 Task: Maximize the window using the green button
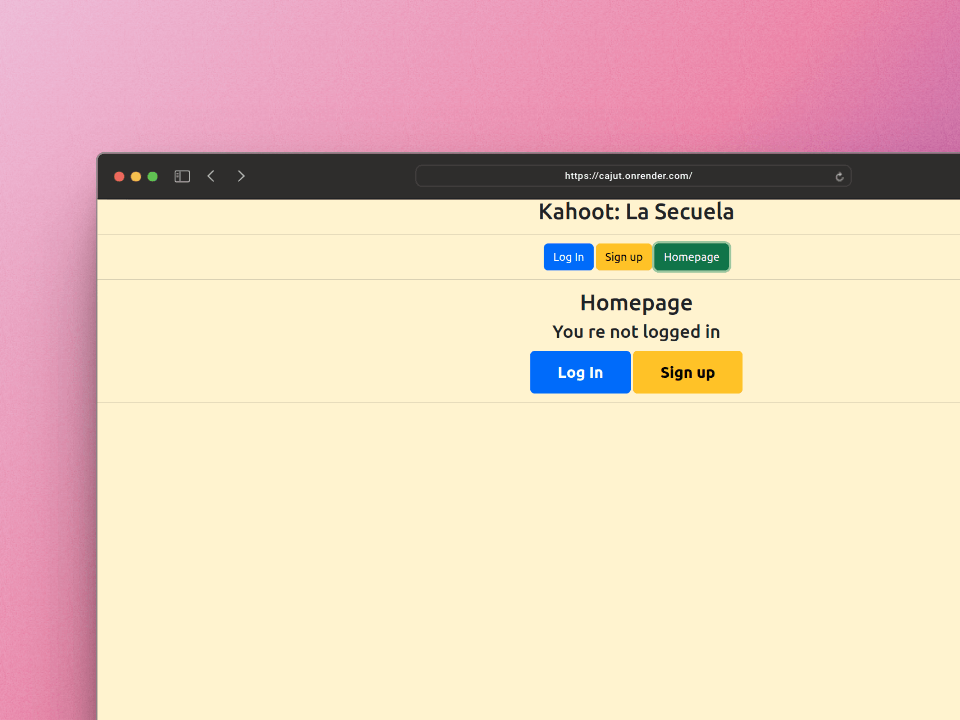pos(153,176)
